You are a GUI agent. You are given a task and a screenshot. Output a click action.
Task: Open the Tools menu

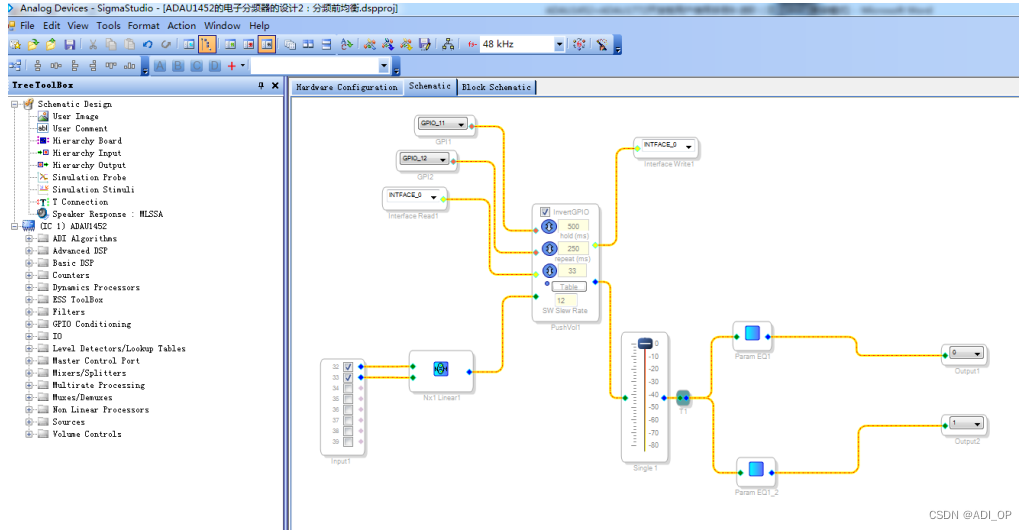click(x=108, y=26)
